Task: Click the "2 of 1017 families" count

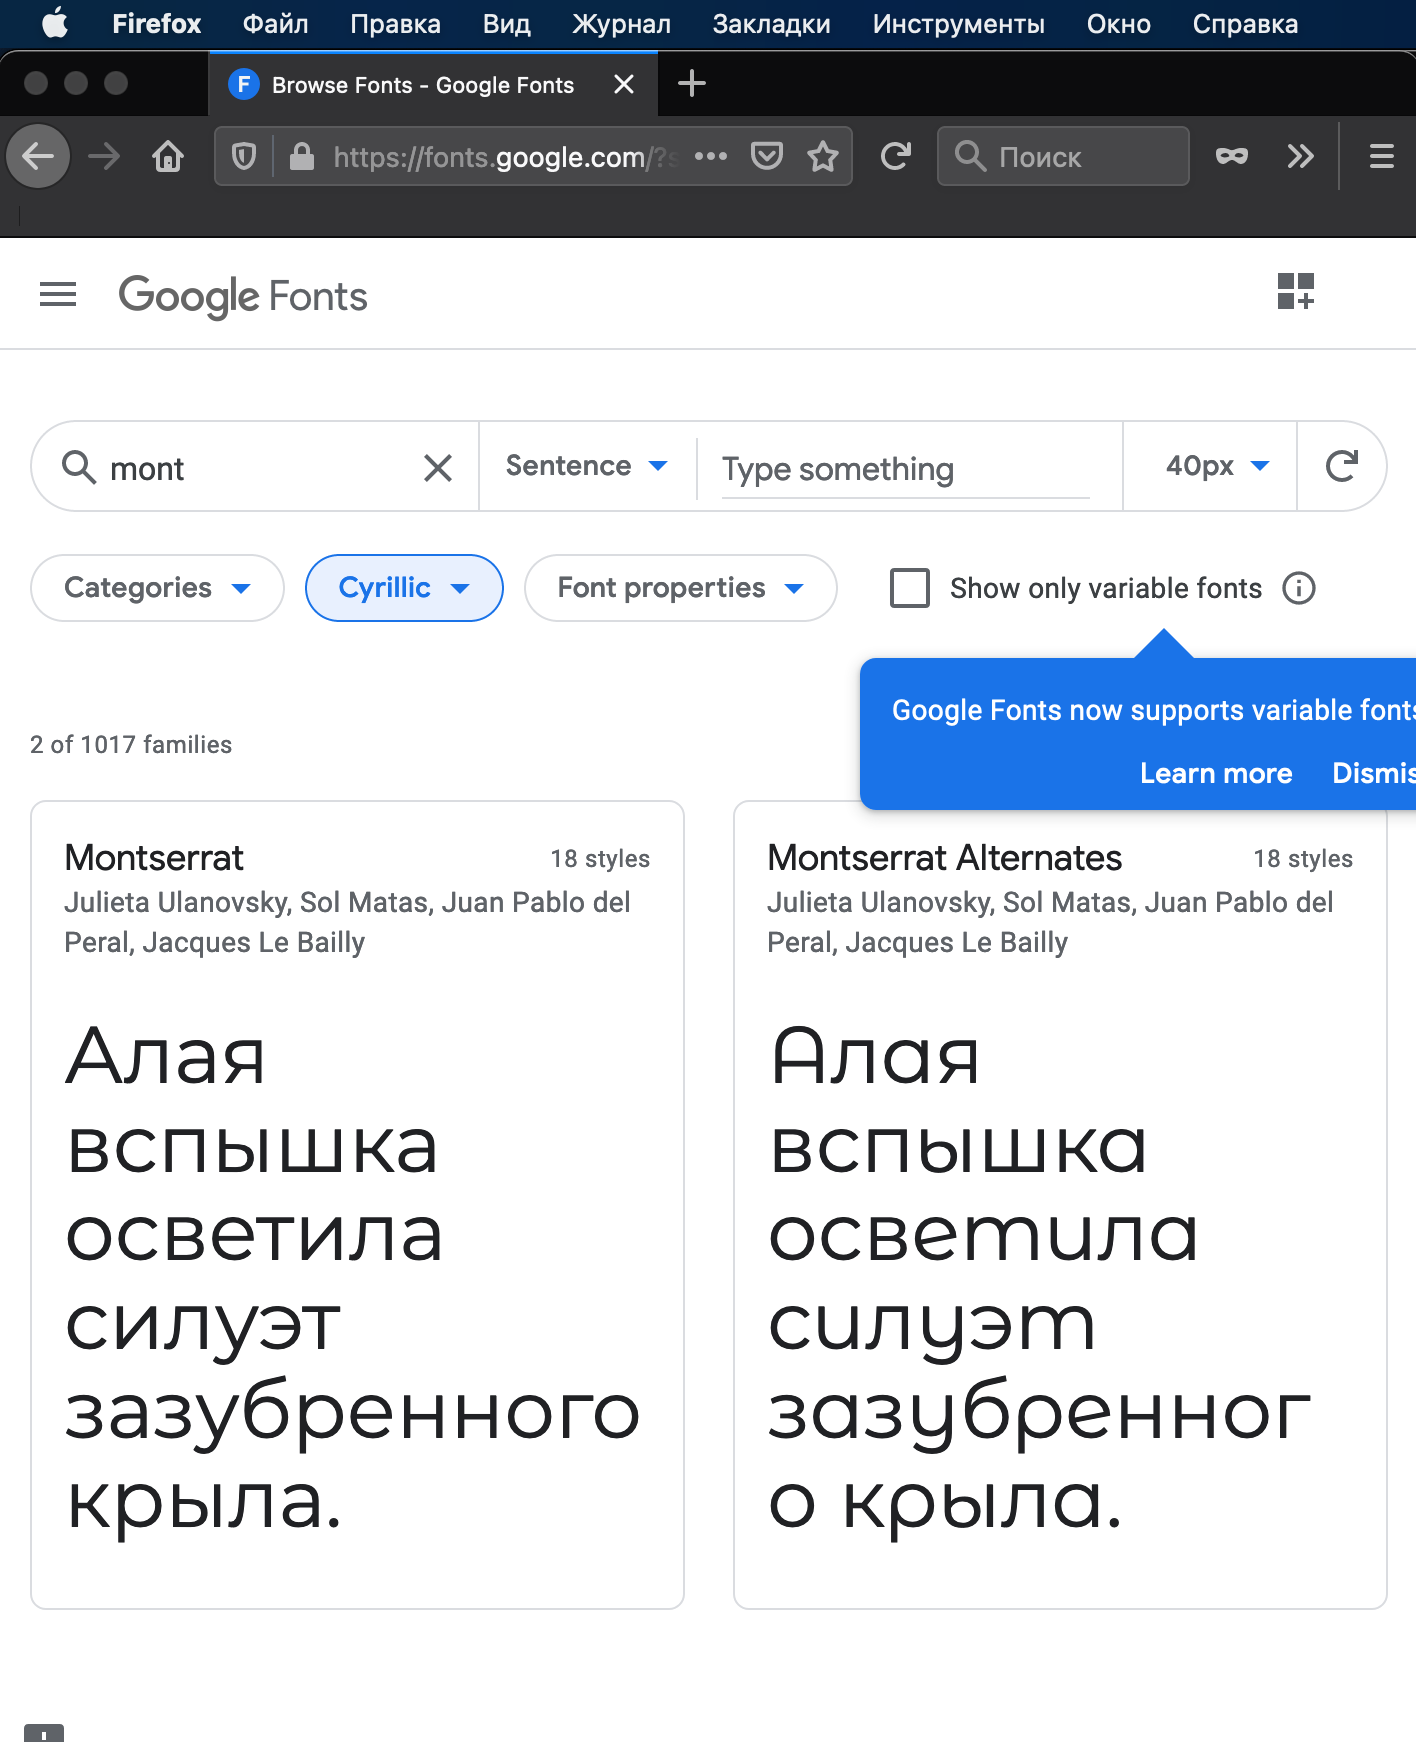Action: click(x=131, y=745)
